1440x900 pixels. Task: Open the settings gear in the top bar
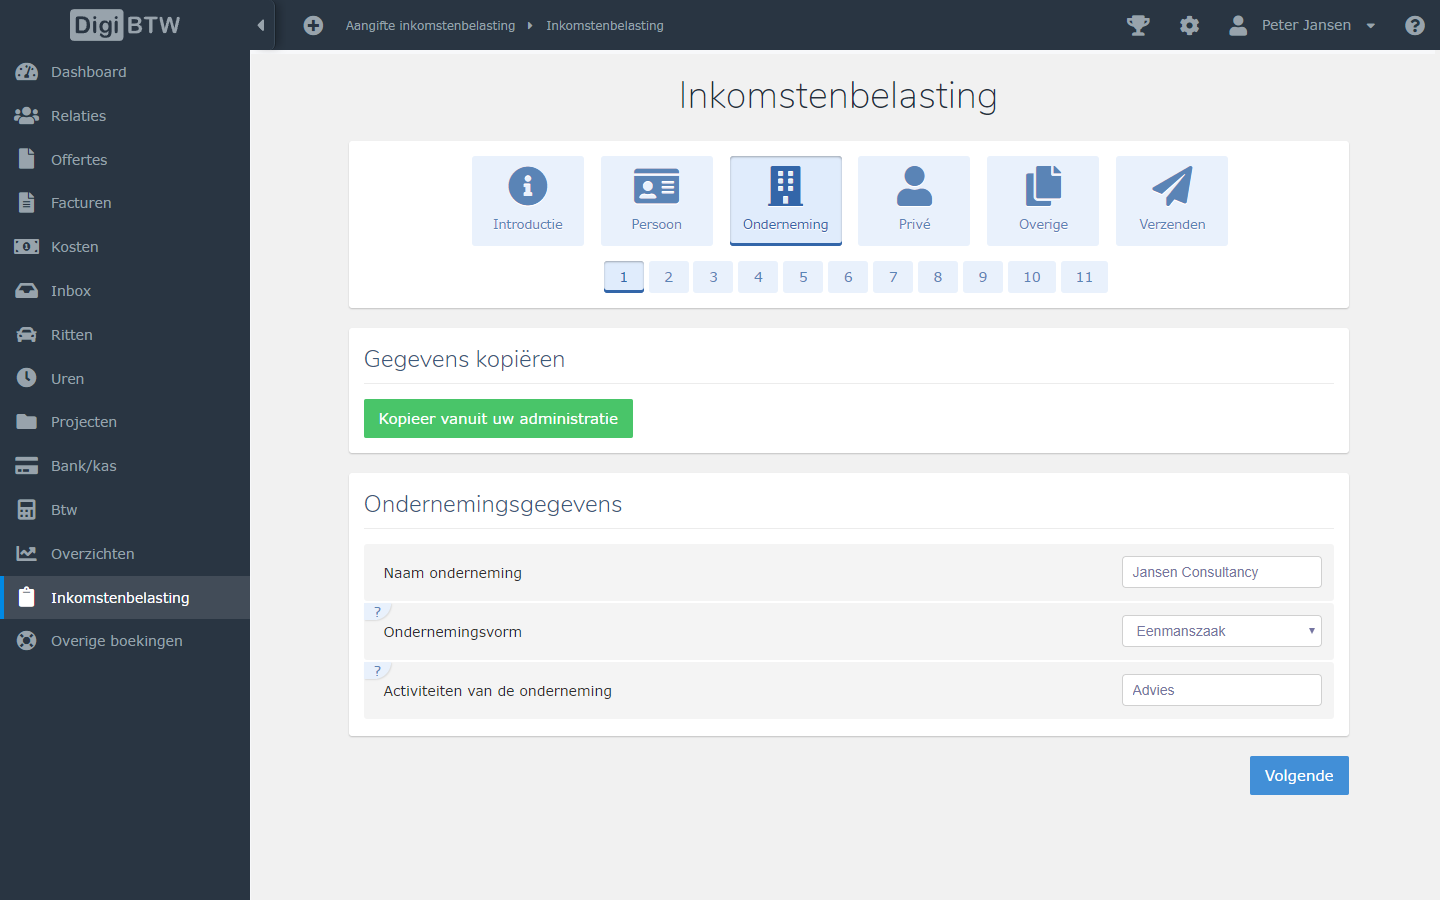click(1189, 25)
